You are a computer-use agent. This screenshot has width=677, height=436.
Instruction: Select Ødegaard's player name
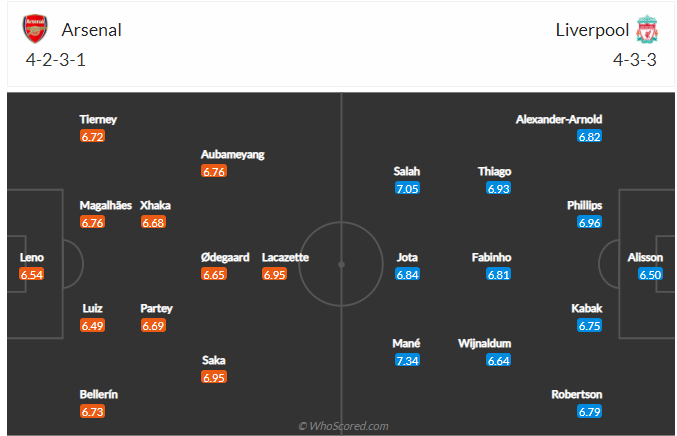point(225,257)
